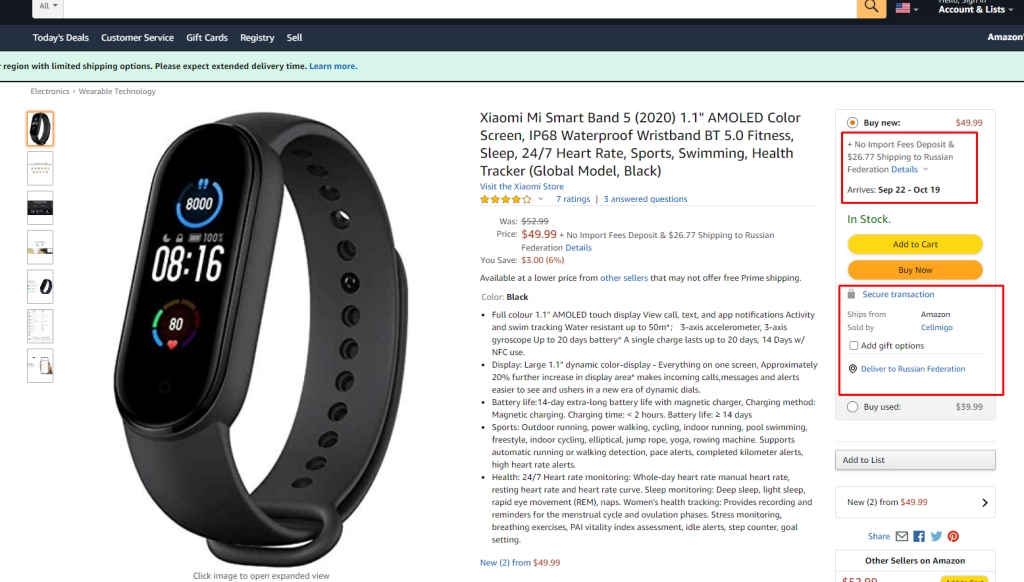This screenshot has width=1024, height=582.
Task: Open the All search category dropdown
Action: [48, 7]
